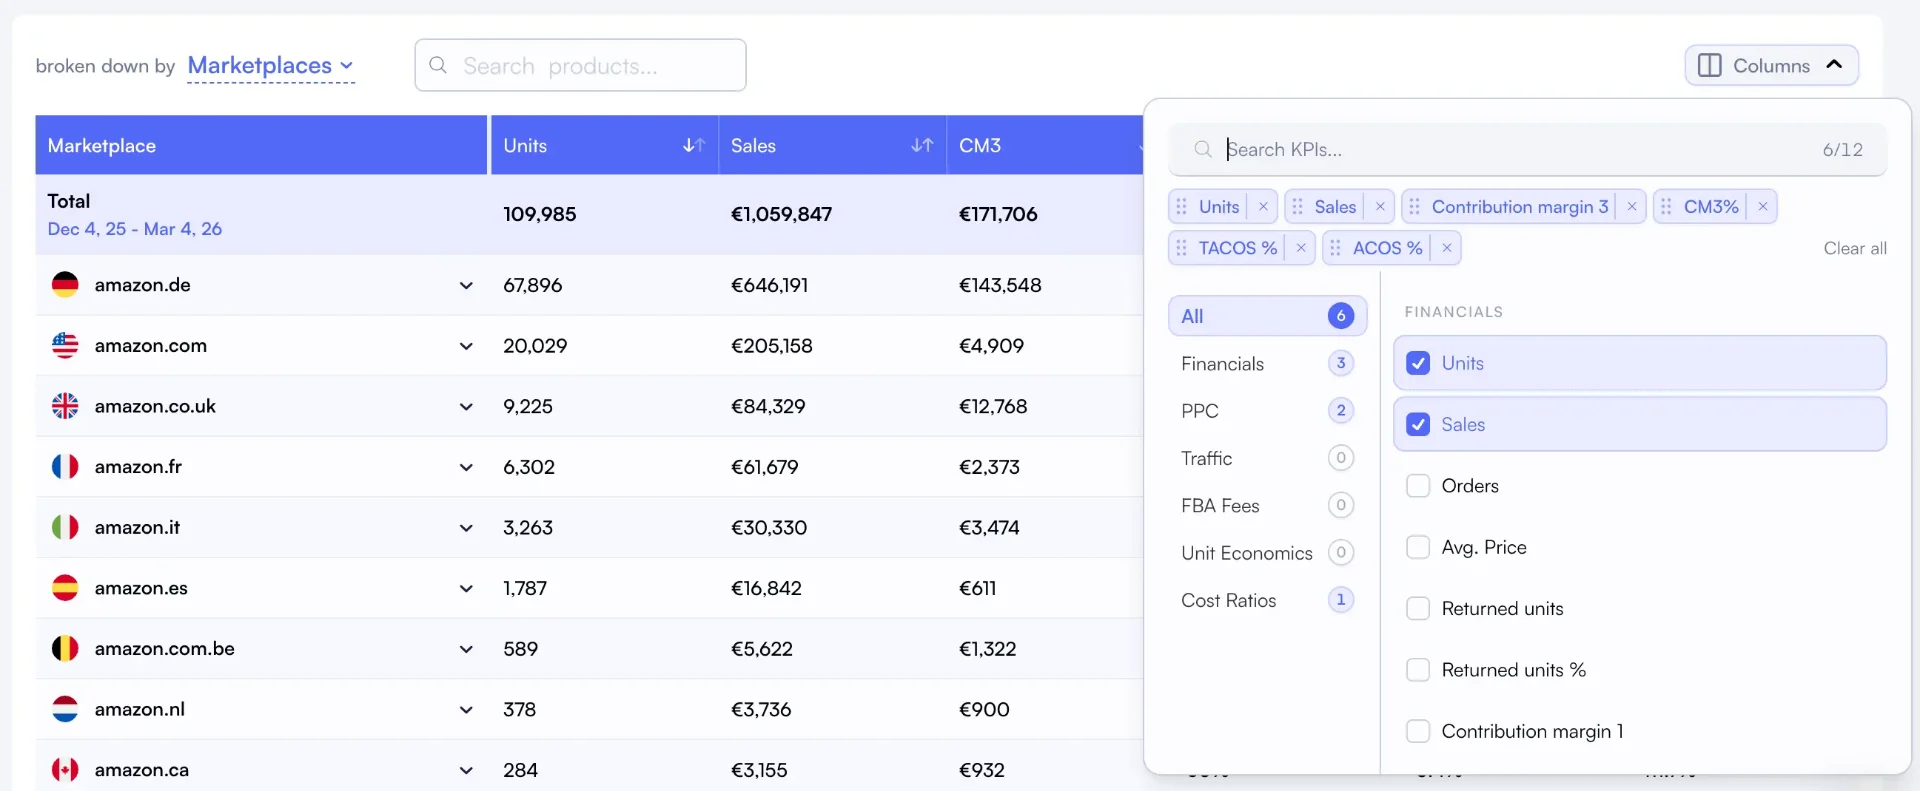Click the Spanish flag for amazon.es
The image size is (1920, 791).
coord(65,588)
